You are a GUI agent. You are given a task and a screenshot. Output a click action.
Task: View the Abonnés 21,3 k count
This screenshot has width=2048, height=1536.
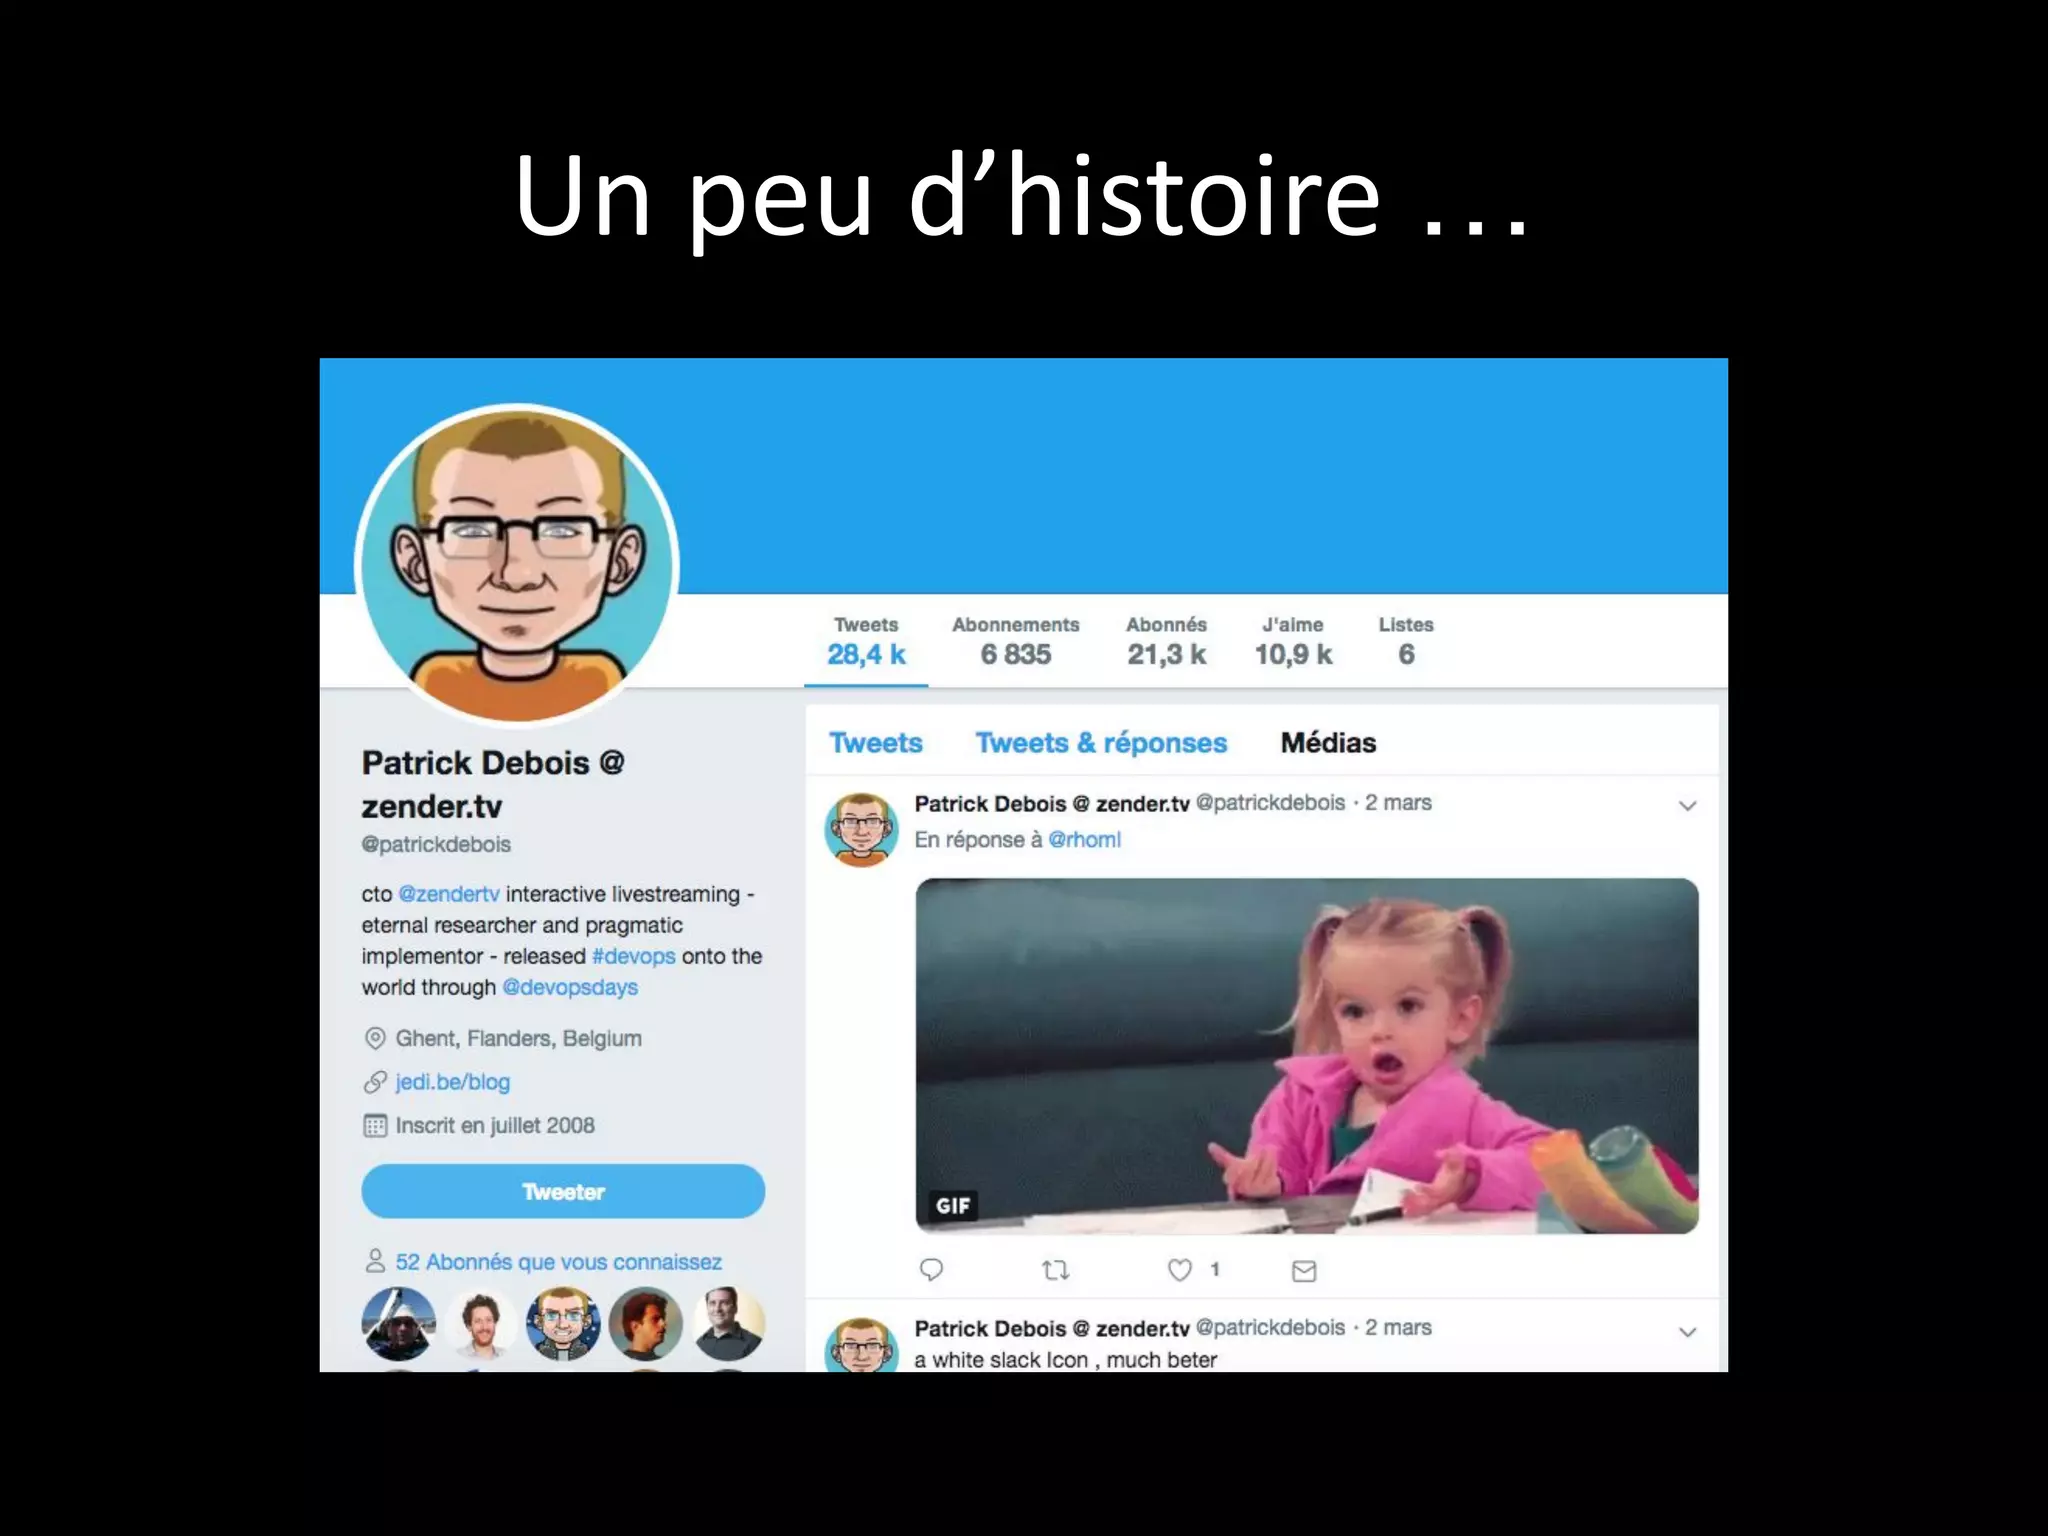[1166, 641]
